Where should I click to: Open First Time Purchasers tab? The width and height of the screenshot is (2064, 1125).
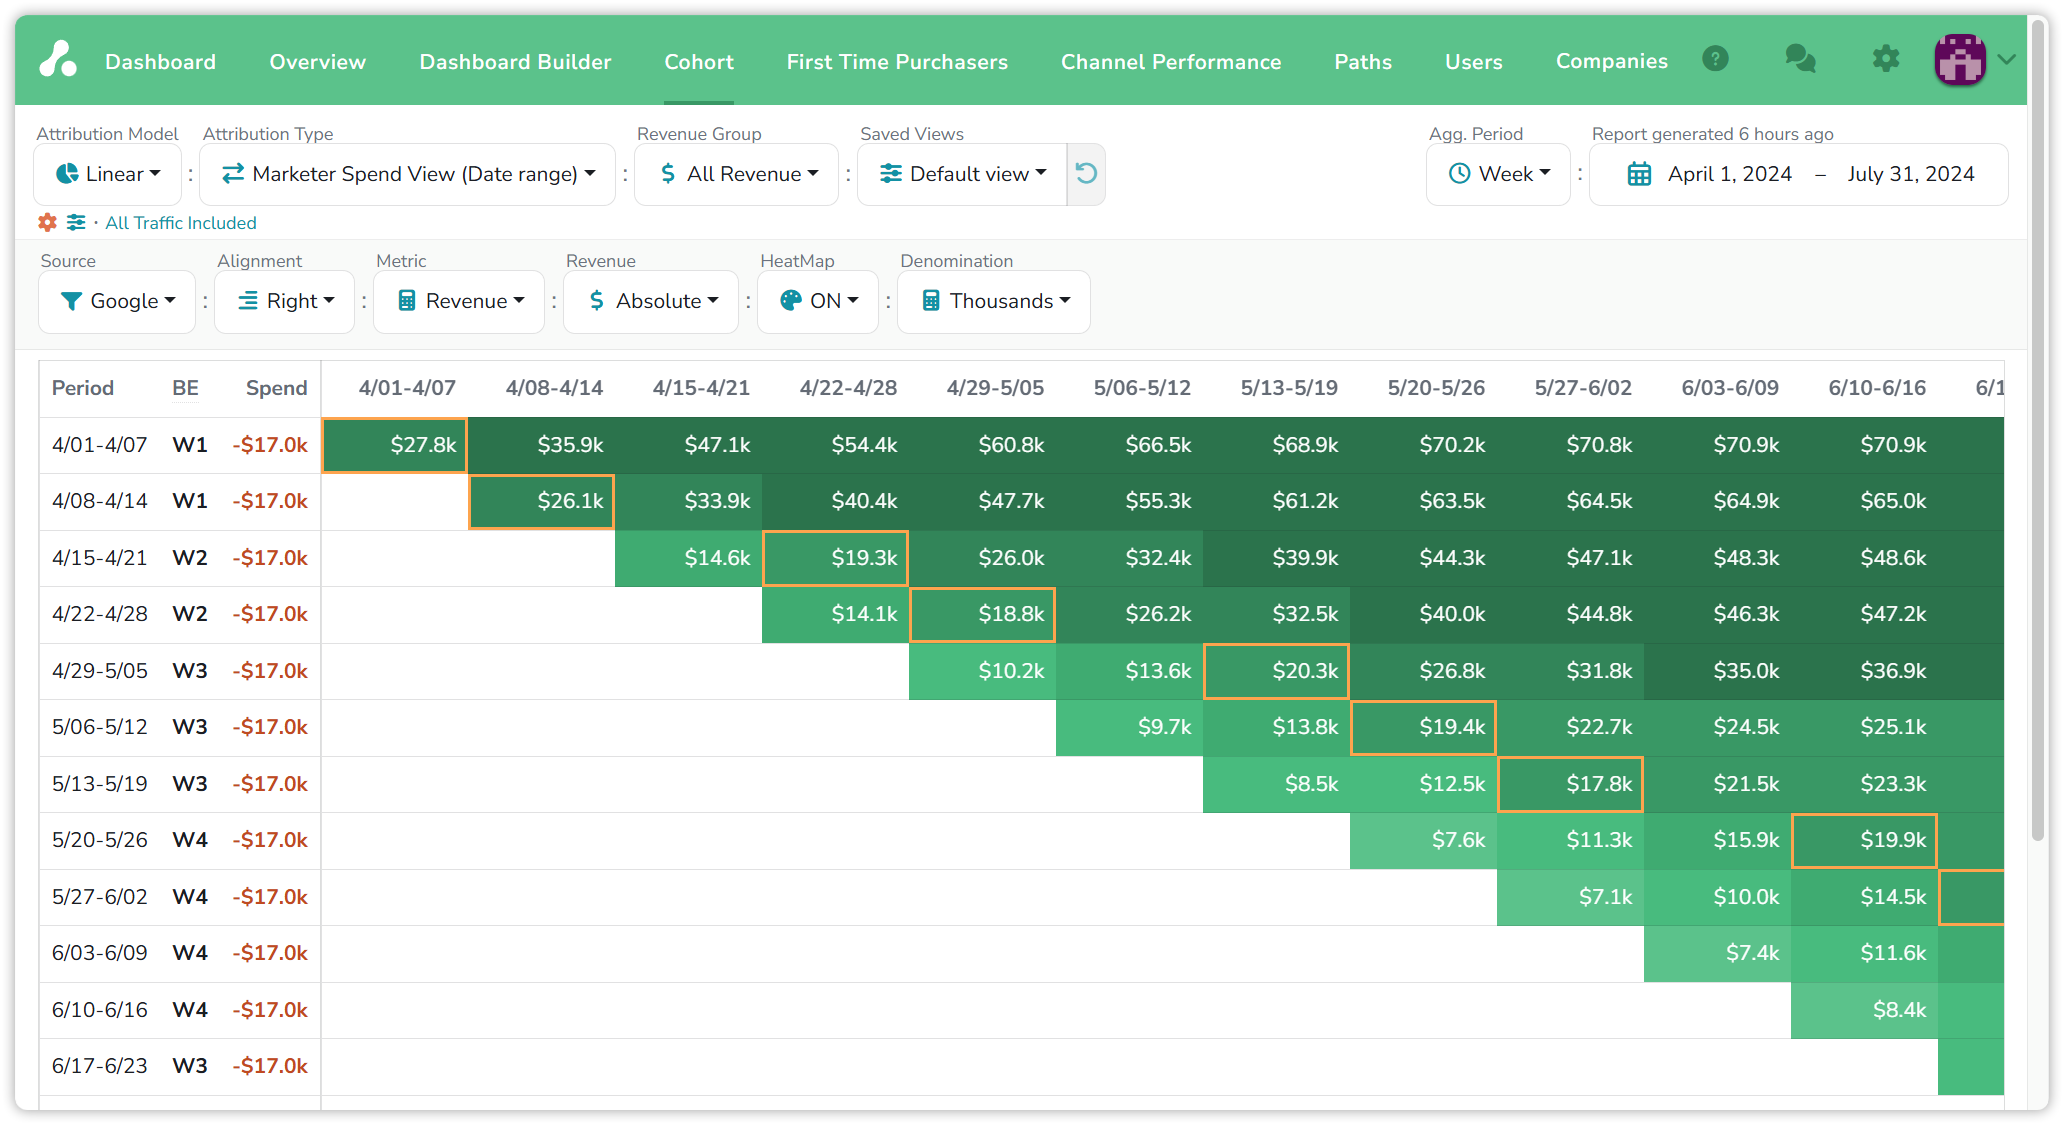coord(897,62)
